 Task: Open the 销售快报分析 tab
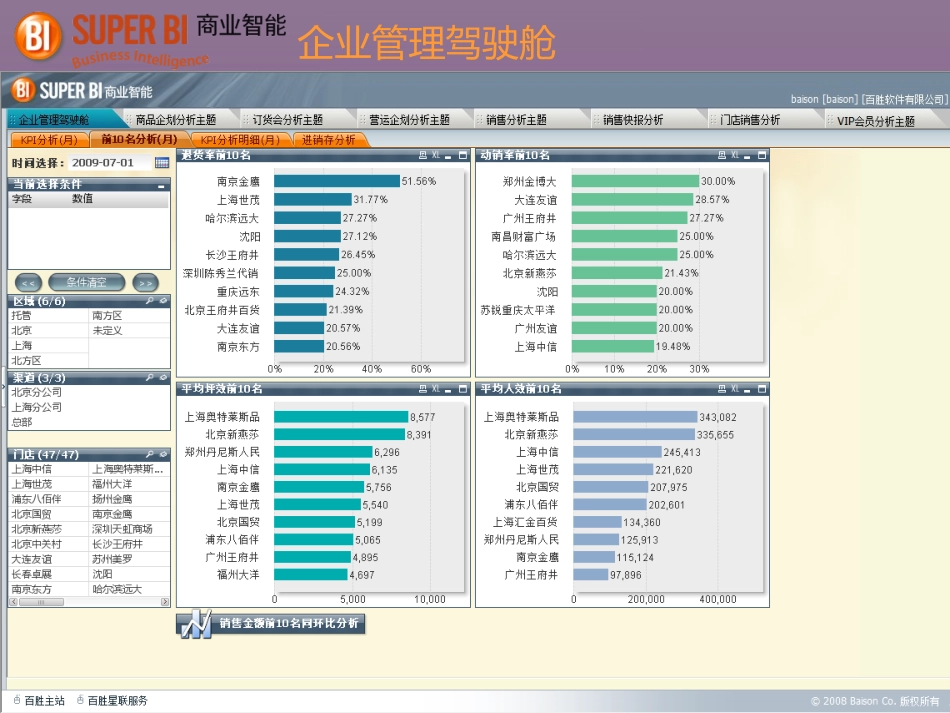[x=633, y=120]
